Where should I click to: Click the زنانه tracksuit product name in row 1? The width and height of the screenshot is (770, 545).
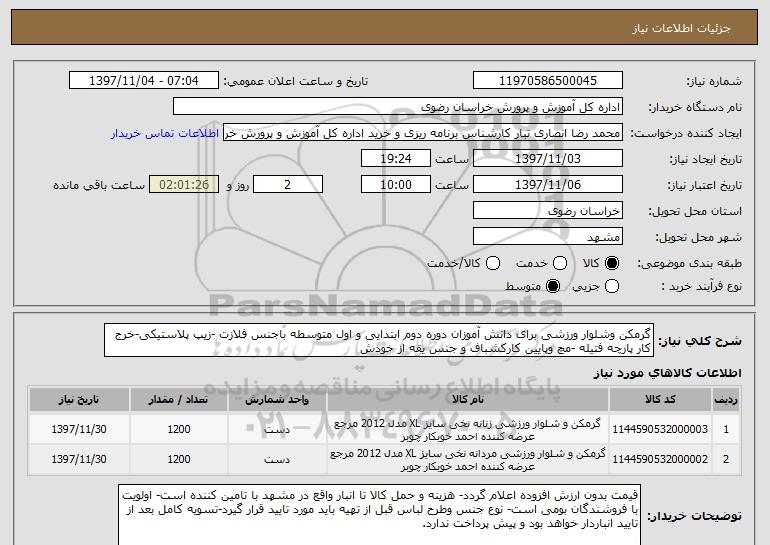pos(468,430)
